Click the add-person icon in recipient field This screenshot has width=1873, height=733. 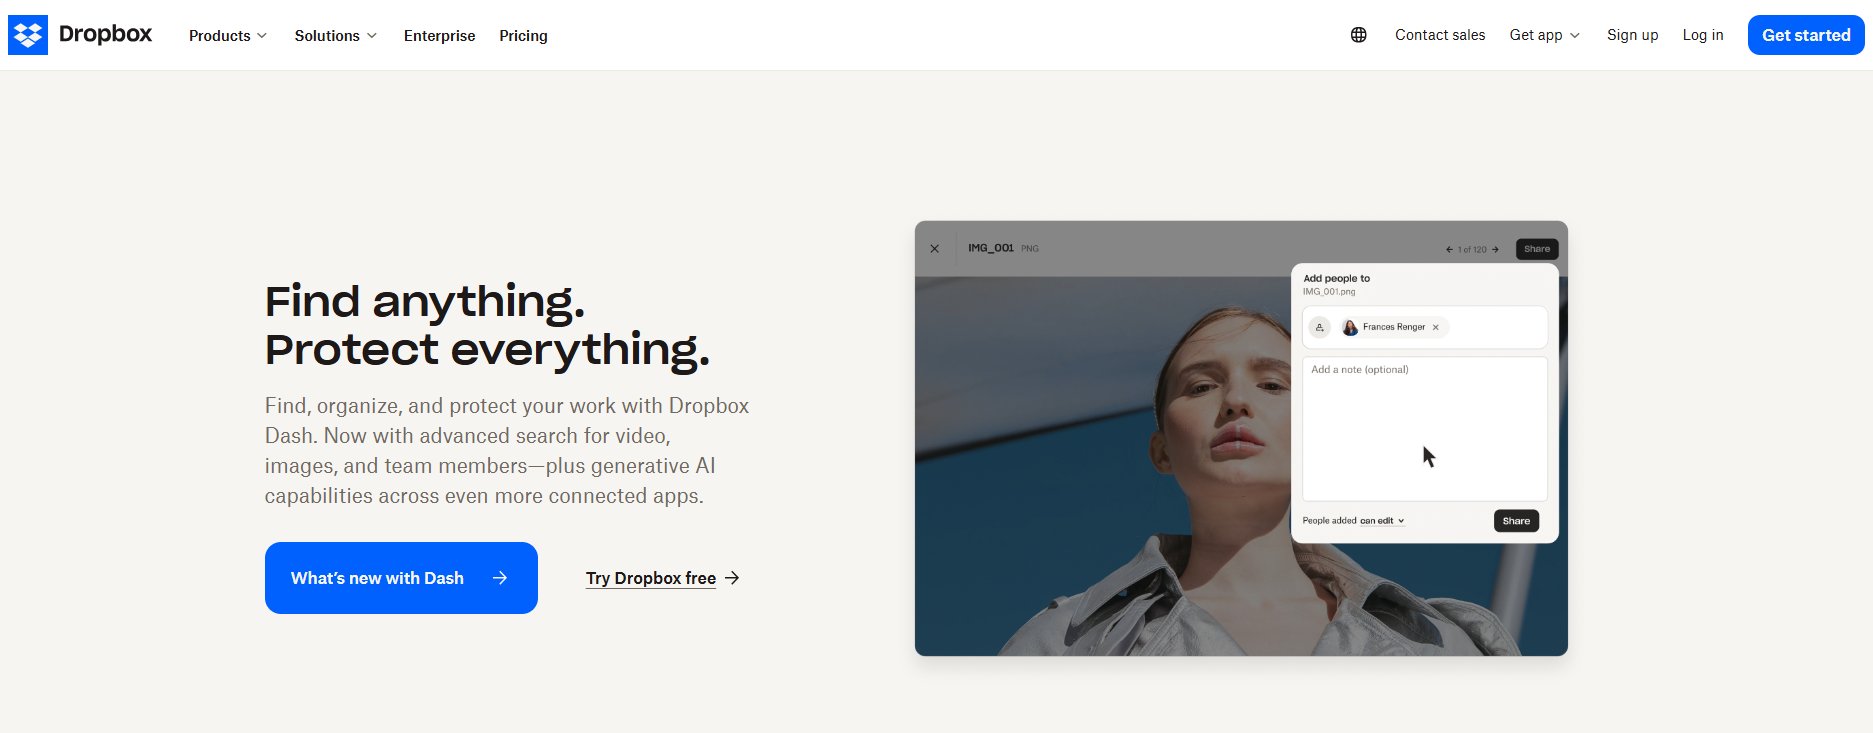click(x=1319, y=327)
